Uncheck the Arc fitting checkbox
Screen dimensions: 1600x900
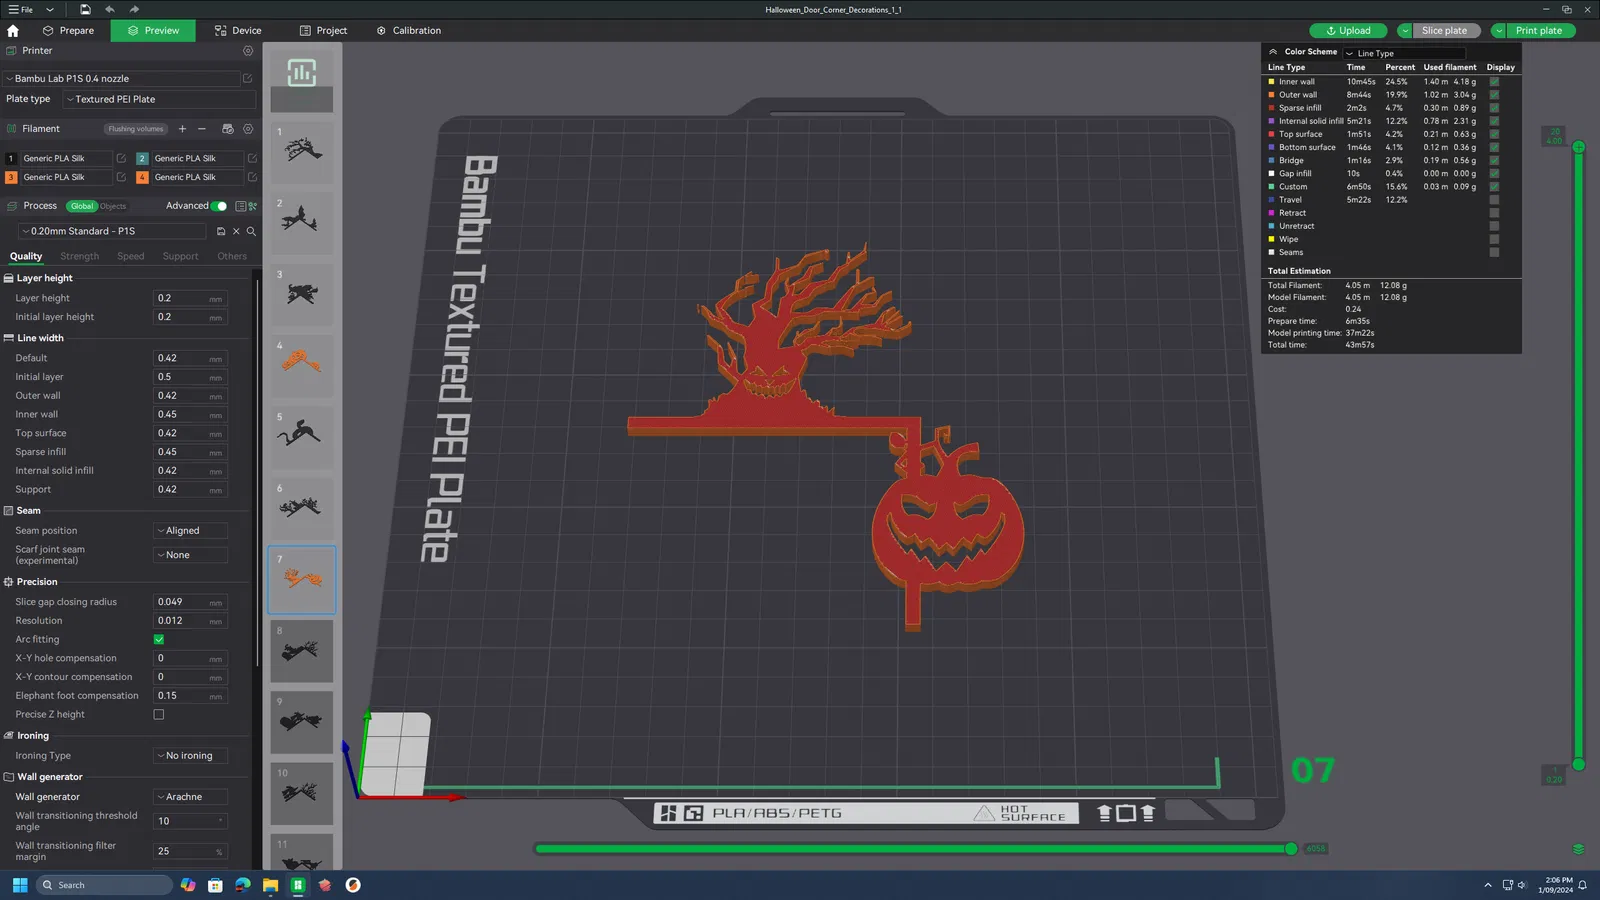click(x=159, y=640)
